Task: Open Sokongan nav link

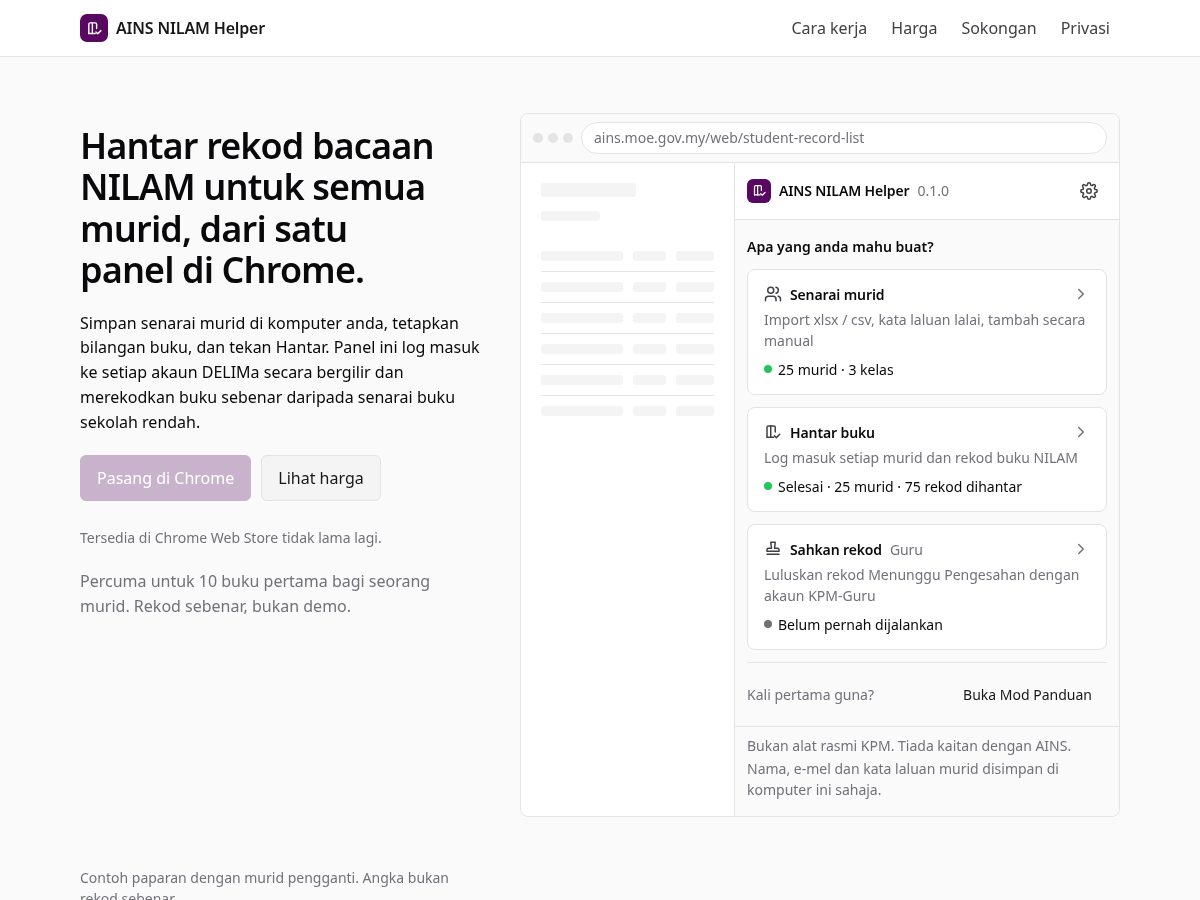Action: click(999, 28)
